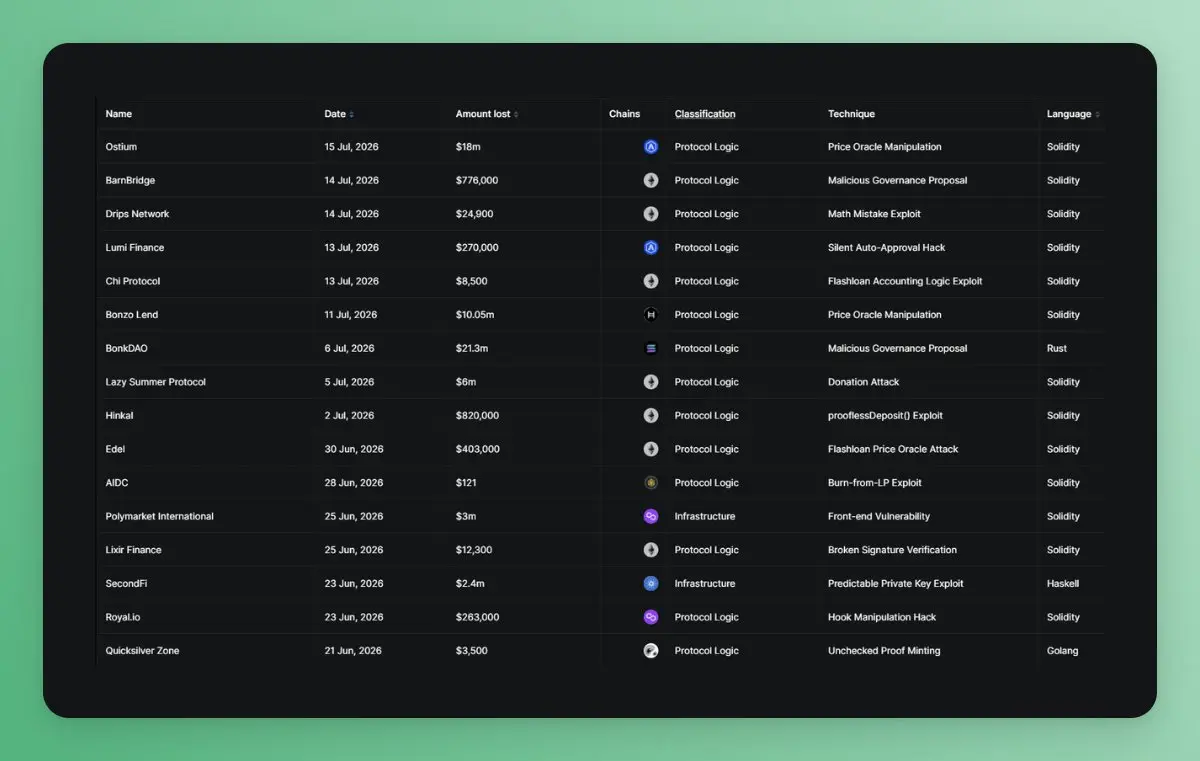Click Donation Attack technique
Screen dimensions: 1200x761
click(863, 382)
